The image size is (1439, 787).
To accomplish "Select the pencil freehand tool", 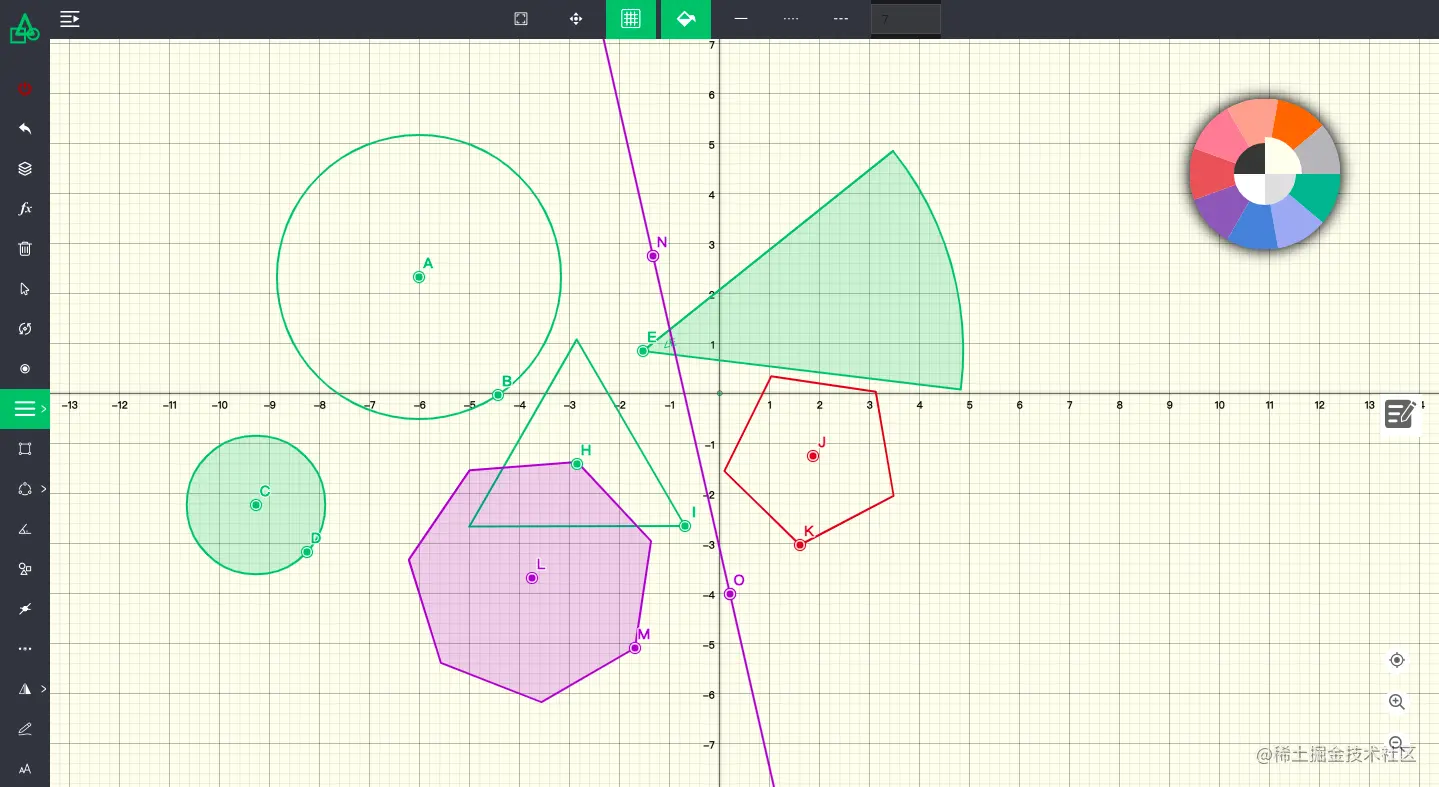I will tap(25, 729).
